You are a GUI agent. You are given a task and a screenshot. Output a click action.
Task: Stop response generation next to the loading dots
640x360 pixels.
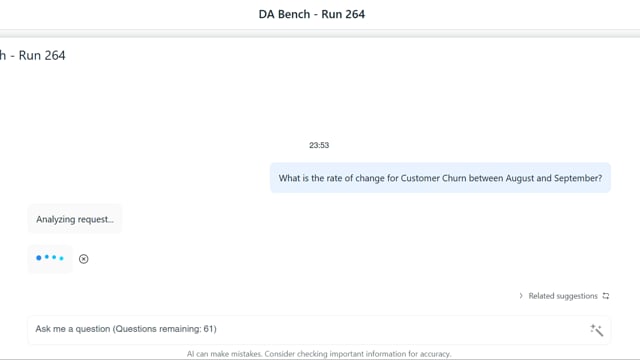tap(84, 259)
